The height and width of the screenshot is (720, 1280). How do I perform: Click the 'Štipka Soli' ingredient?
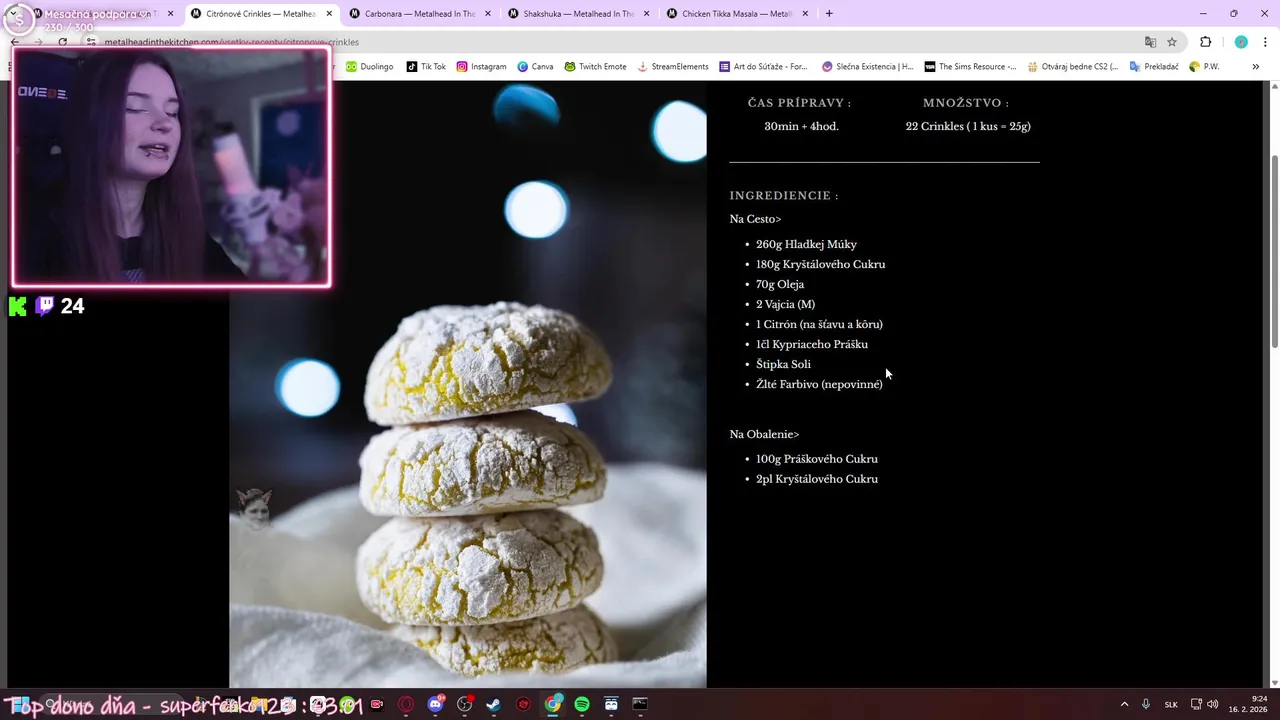[x=783, y=364]
